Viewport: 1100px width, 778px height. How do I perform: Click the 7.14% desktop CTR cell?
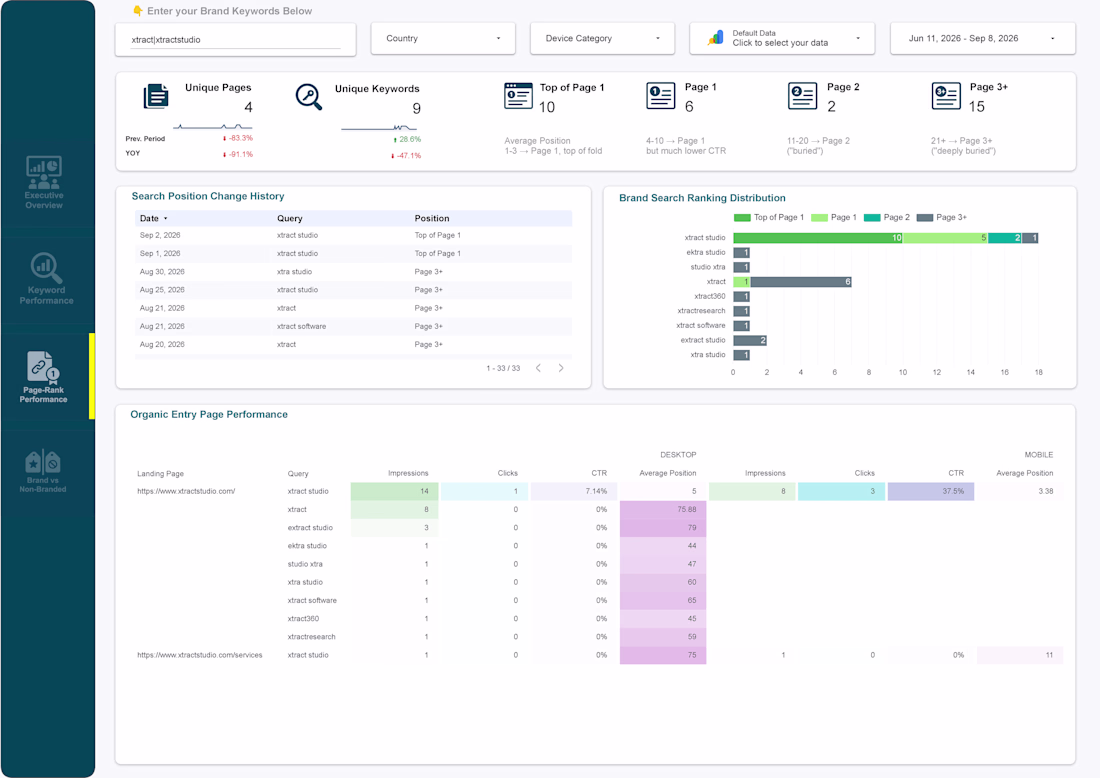tap(574, 491)
